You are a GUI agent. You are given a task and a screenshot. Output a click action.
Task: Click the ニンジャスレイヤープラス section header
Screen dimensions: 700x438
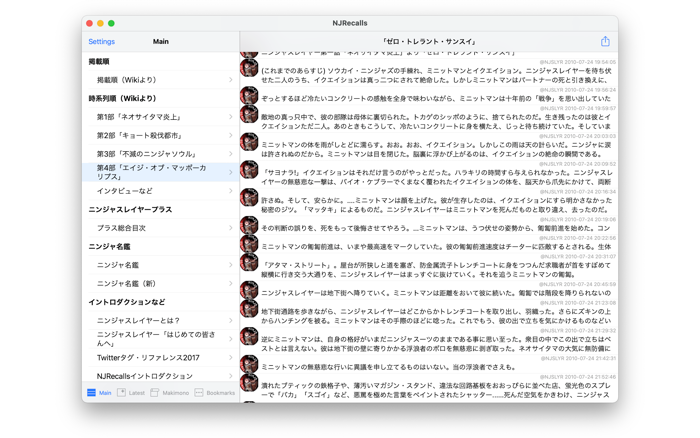tap(130, 209)
